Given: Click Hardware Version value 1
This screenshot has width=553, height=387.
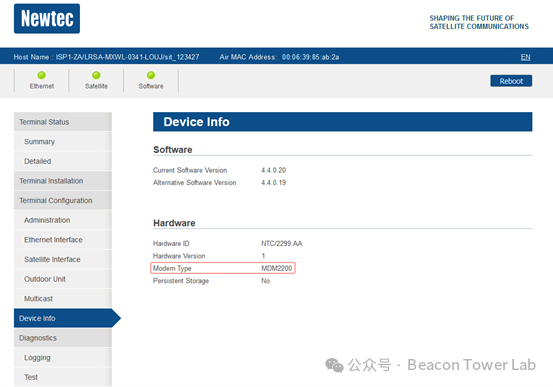Looking at the screenshot, I should pos(263,256).
